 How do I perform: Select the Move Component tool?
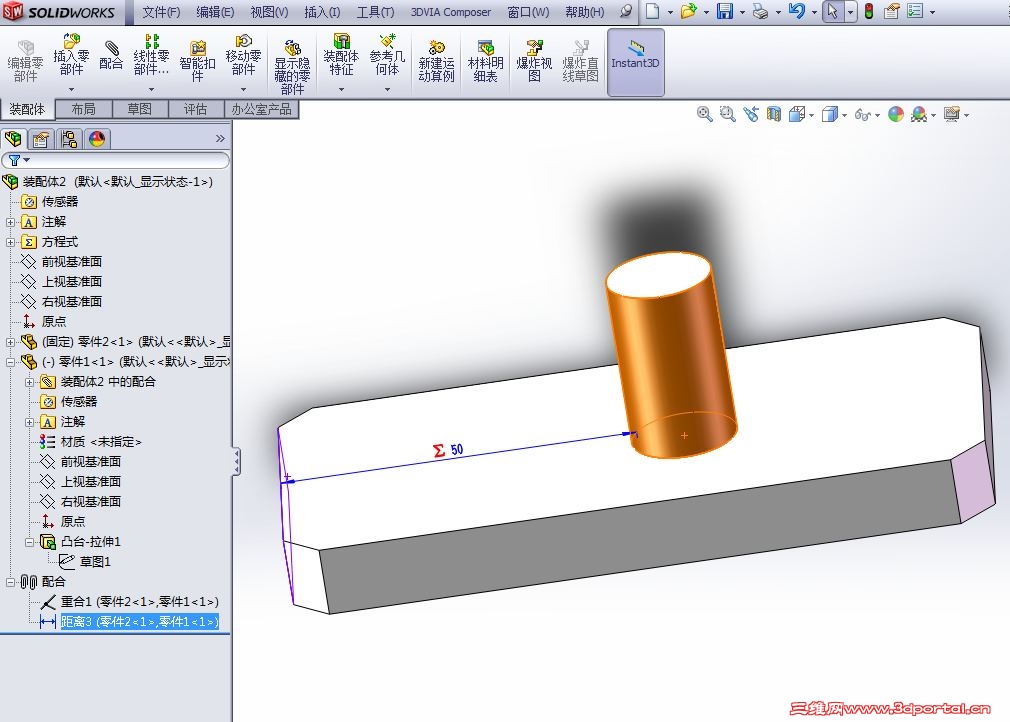tap(243, 55)
